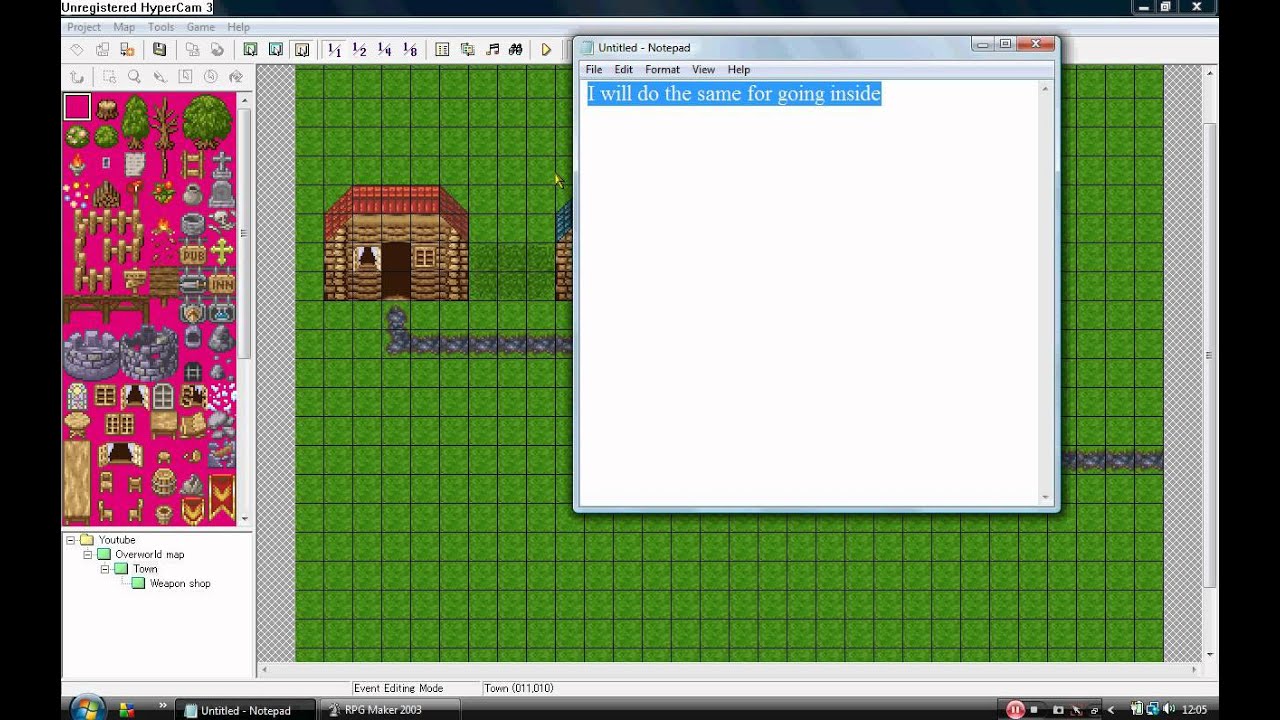
Task: Select the dashed selection tool icon
Action: 109,76
